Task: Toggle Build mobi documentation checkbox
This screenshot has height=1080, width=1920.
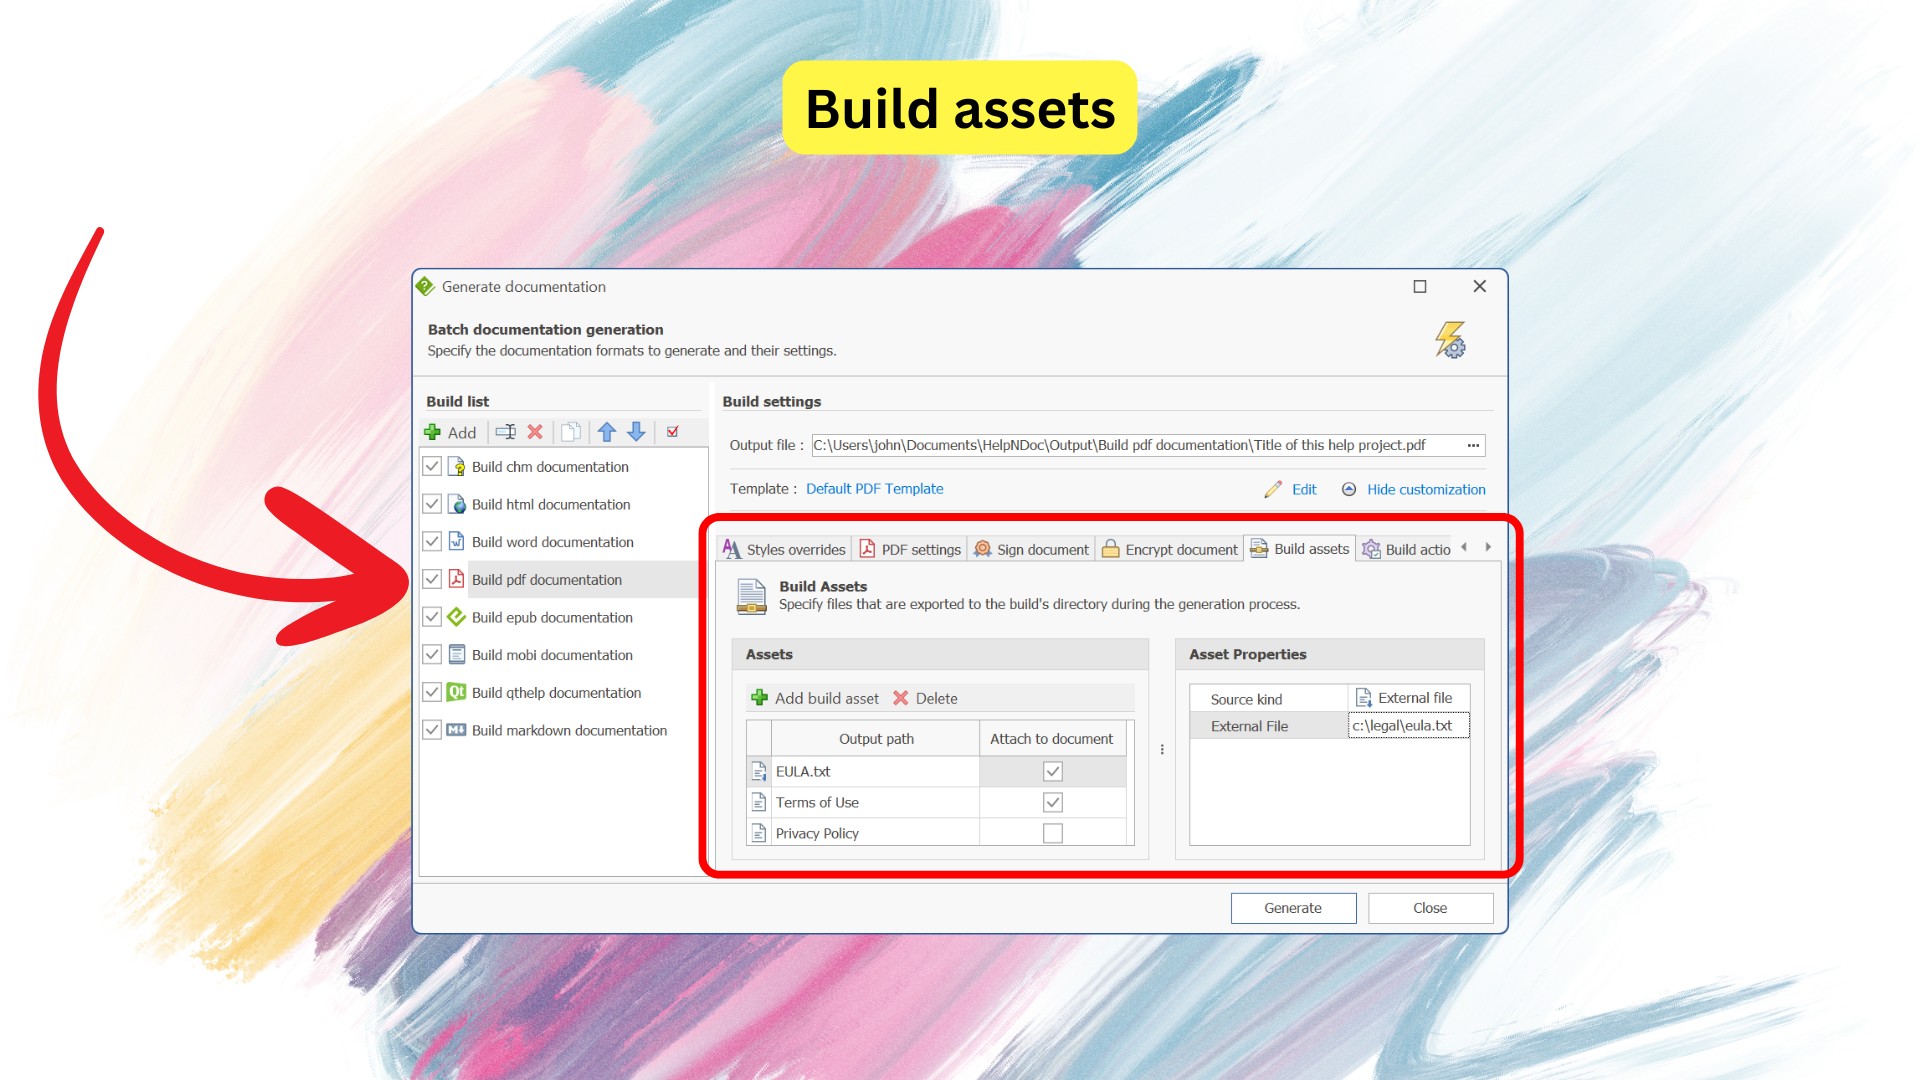Action: [x=432, y=655]
